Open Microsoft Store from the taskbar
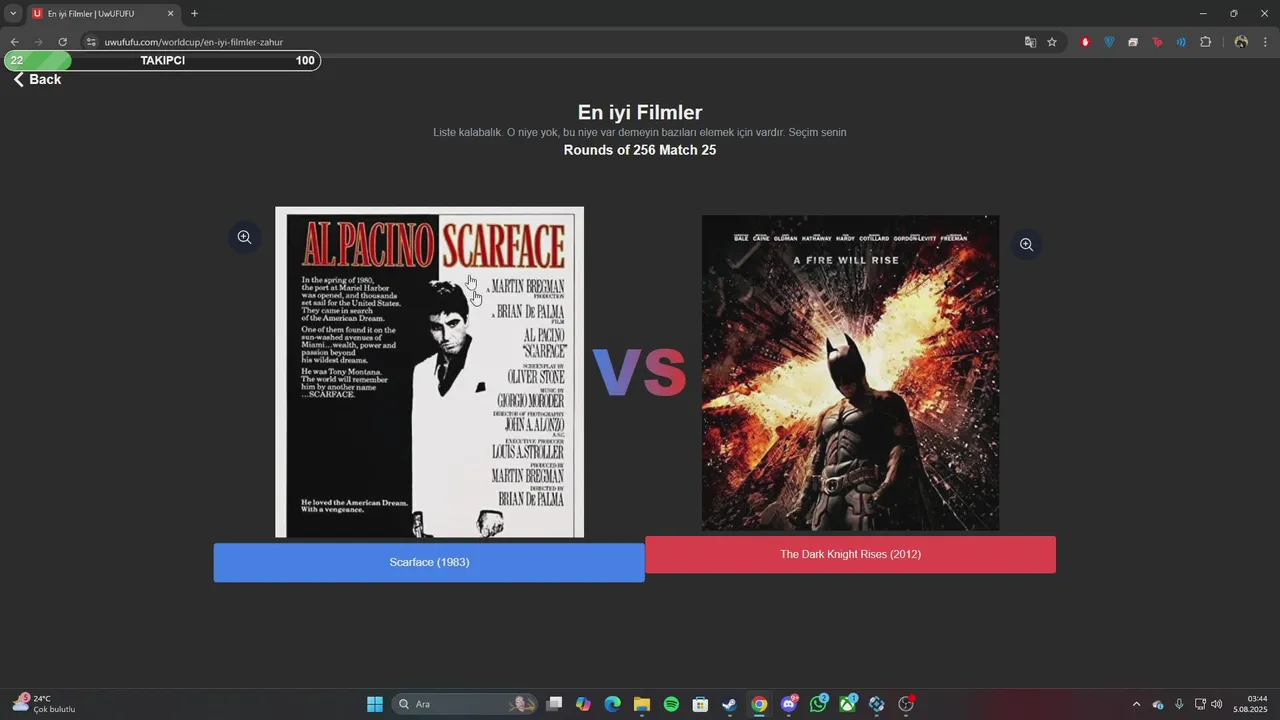The width and height of the screenshot is (1280, 720). click(700, 704)
